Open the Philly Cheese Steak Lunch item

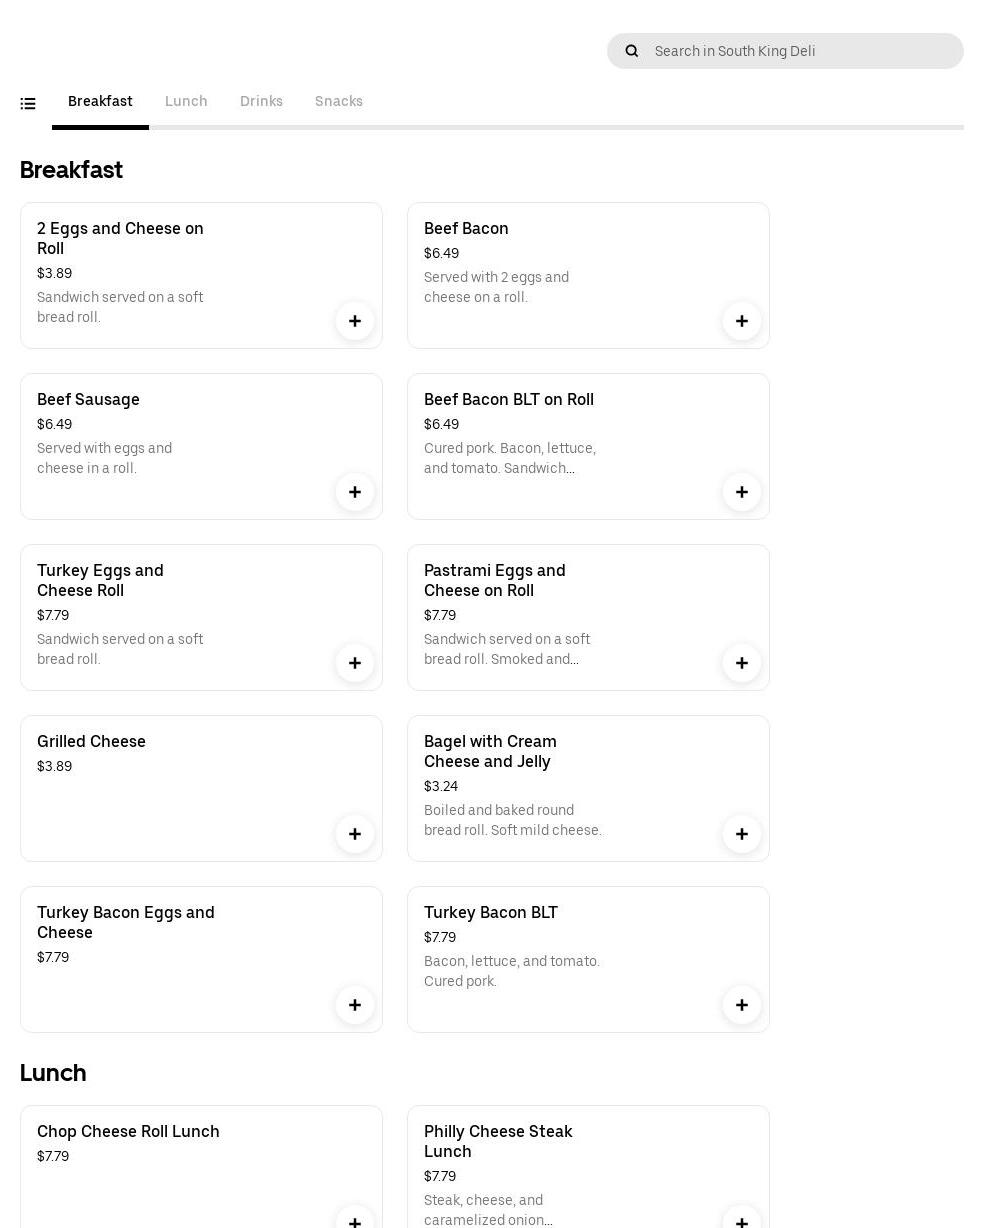[x=498, y=1141]
